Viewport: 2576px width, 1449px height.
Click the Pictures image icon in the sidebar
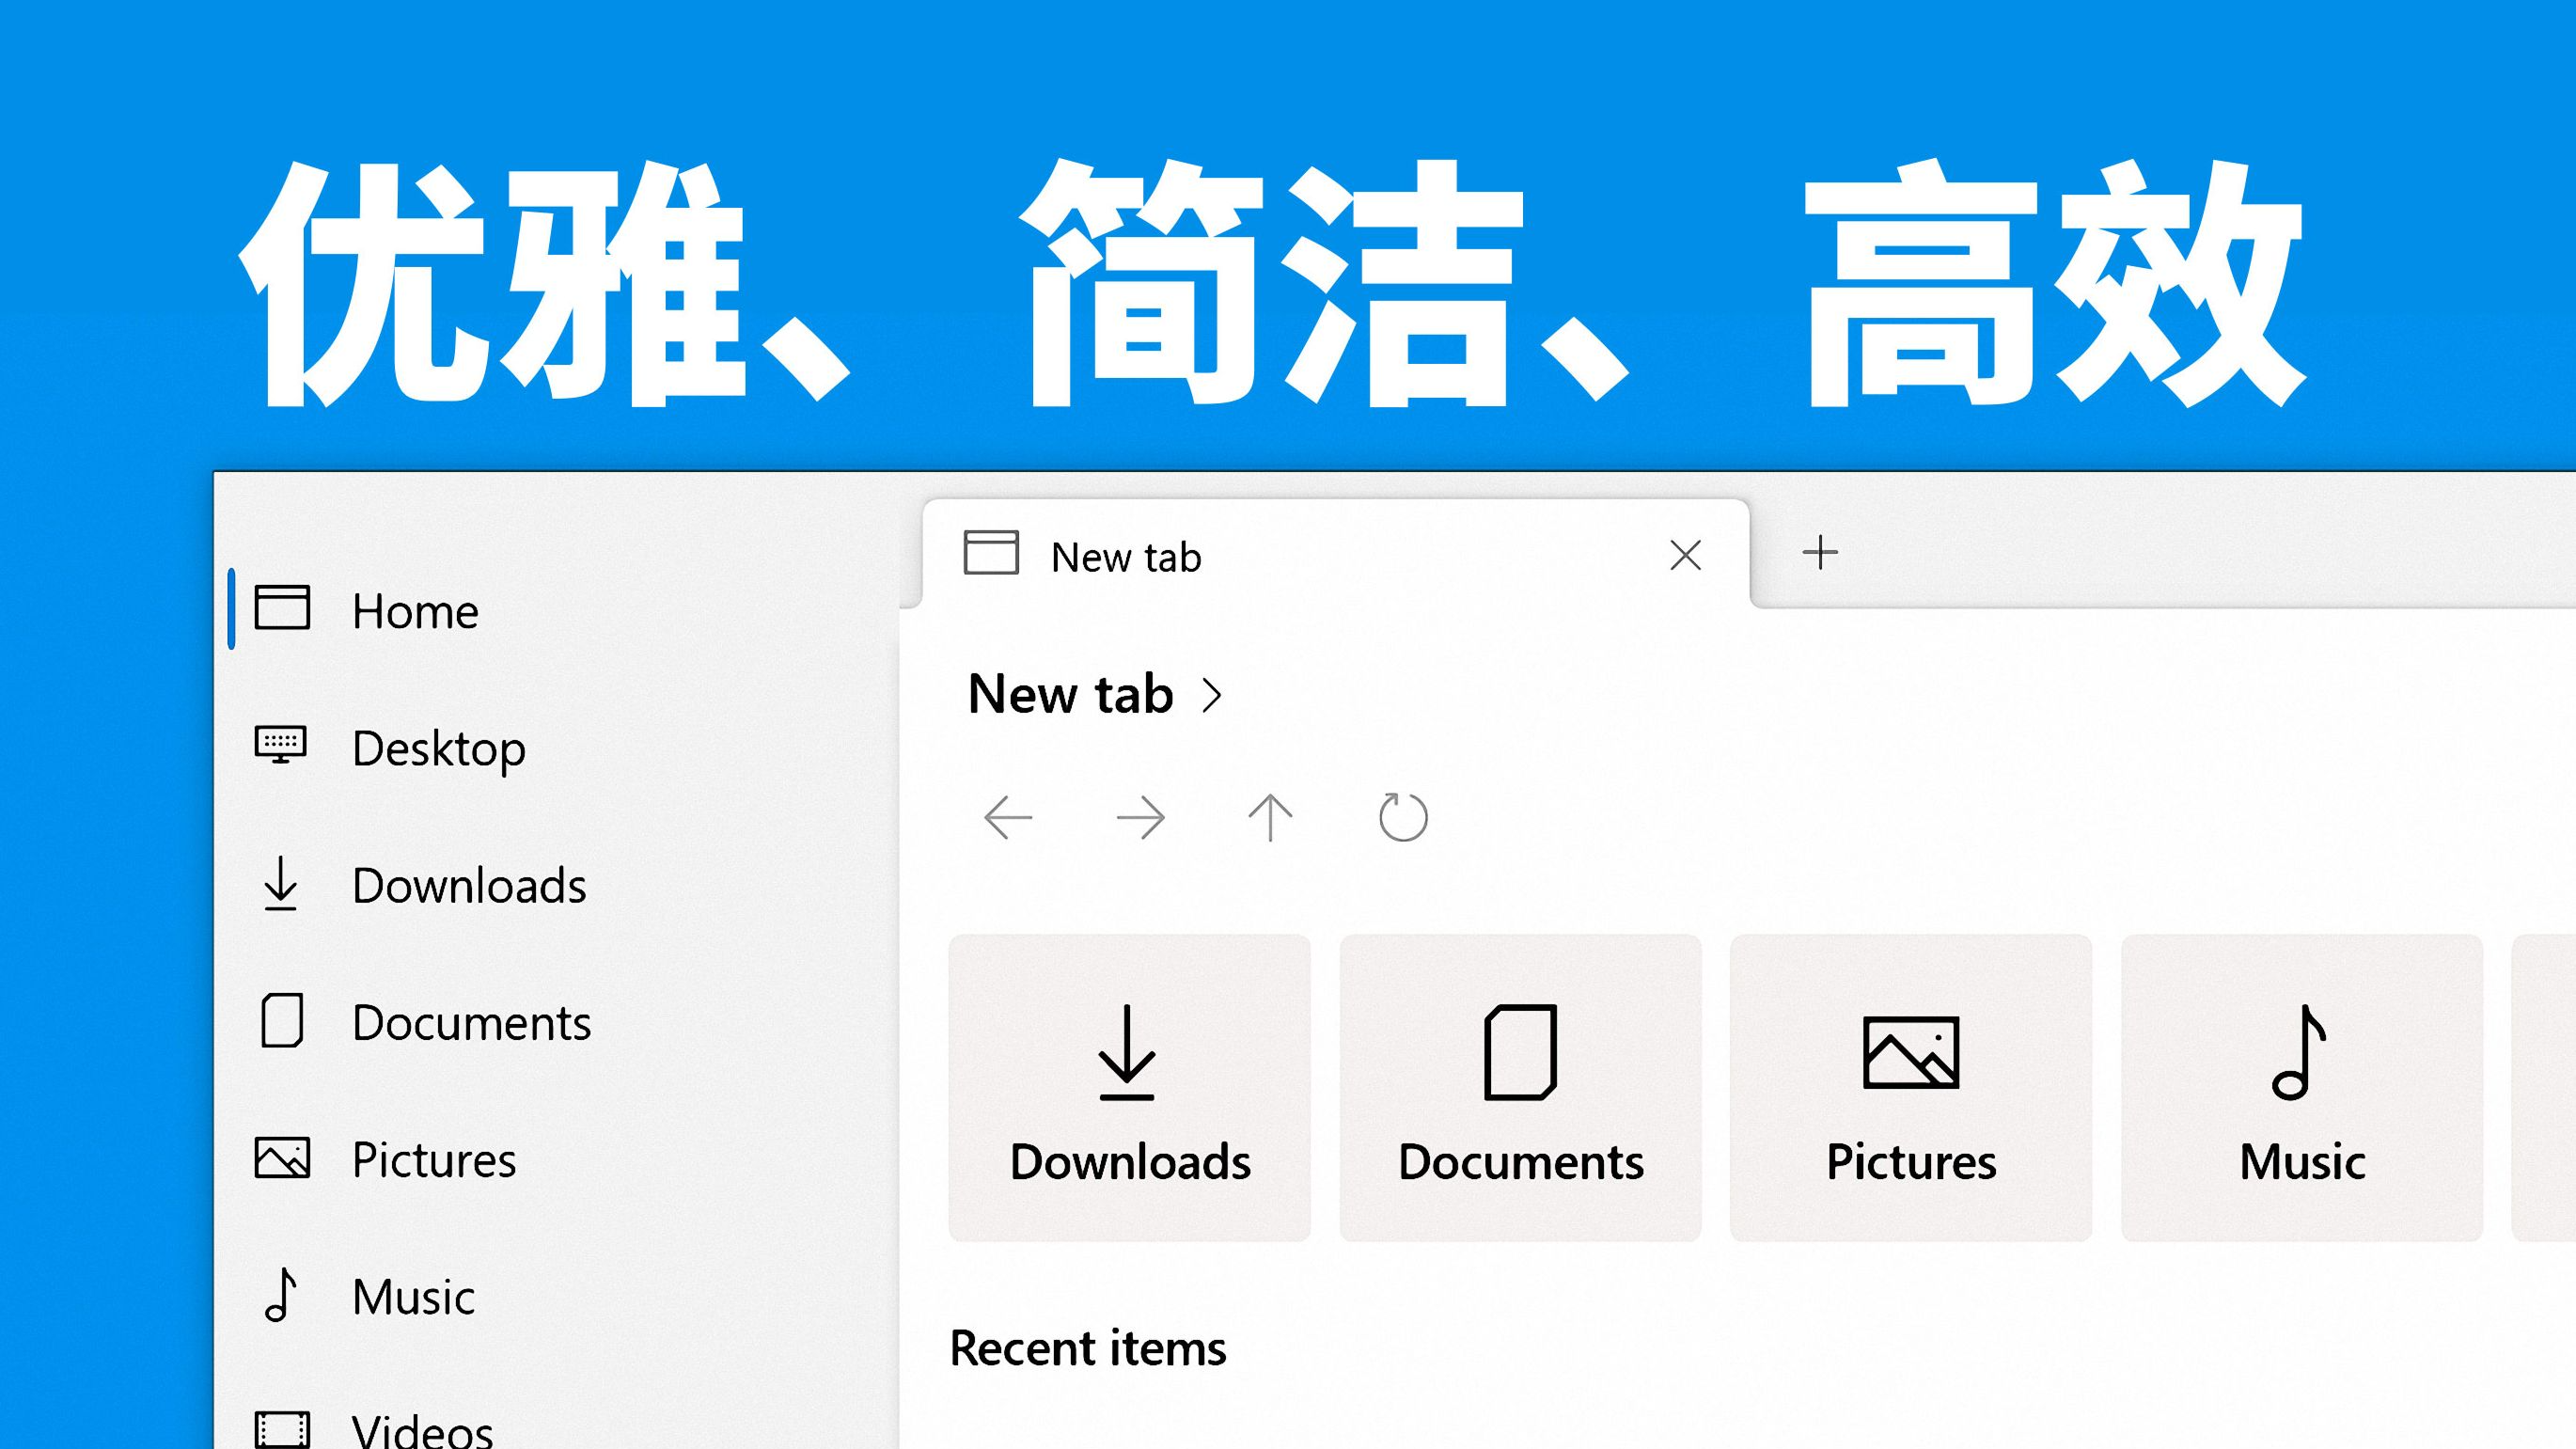pyautogui.click(x=282, y=1158)
